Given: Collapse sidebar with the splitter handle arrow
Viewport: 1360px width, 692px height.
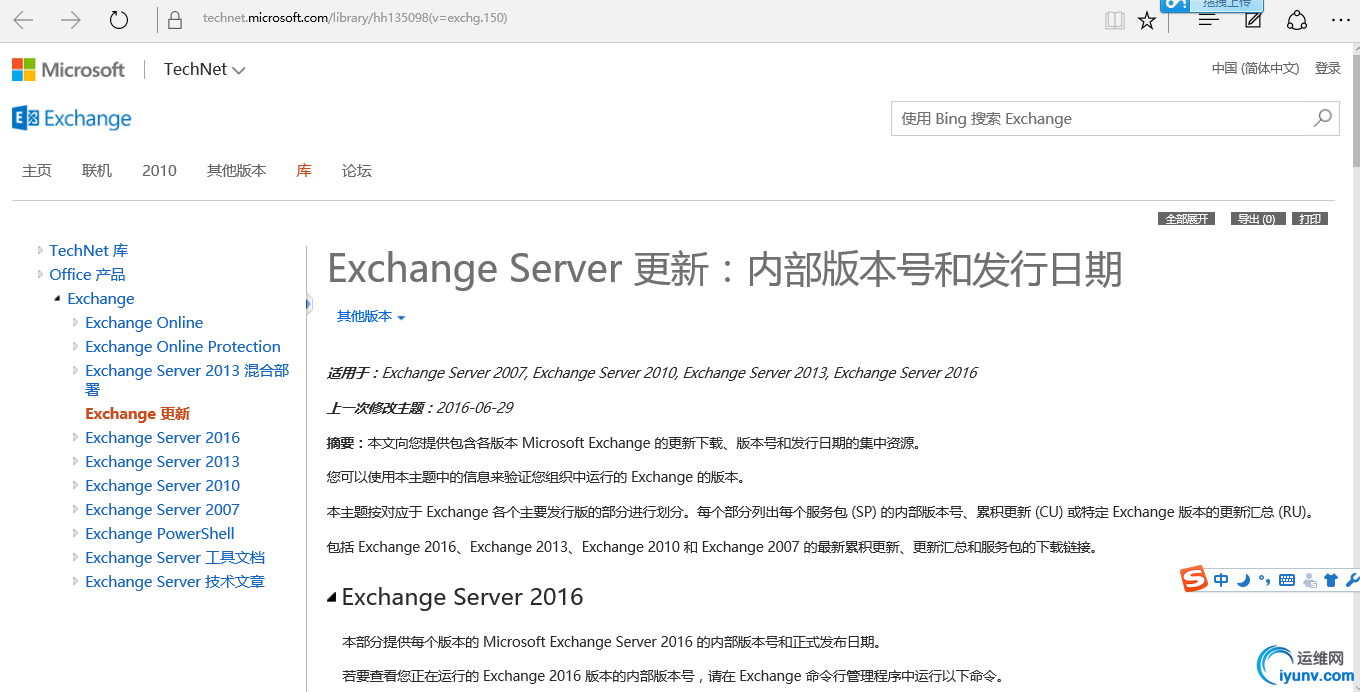Looking at the screenshot, I should coord(308,303).
